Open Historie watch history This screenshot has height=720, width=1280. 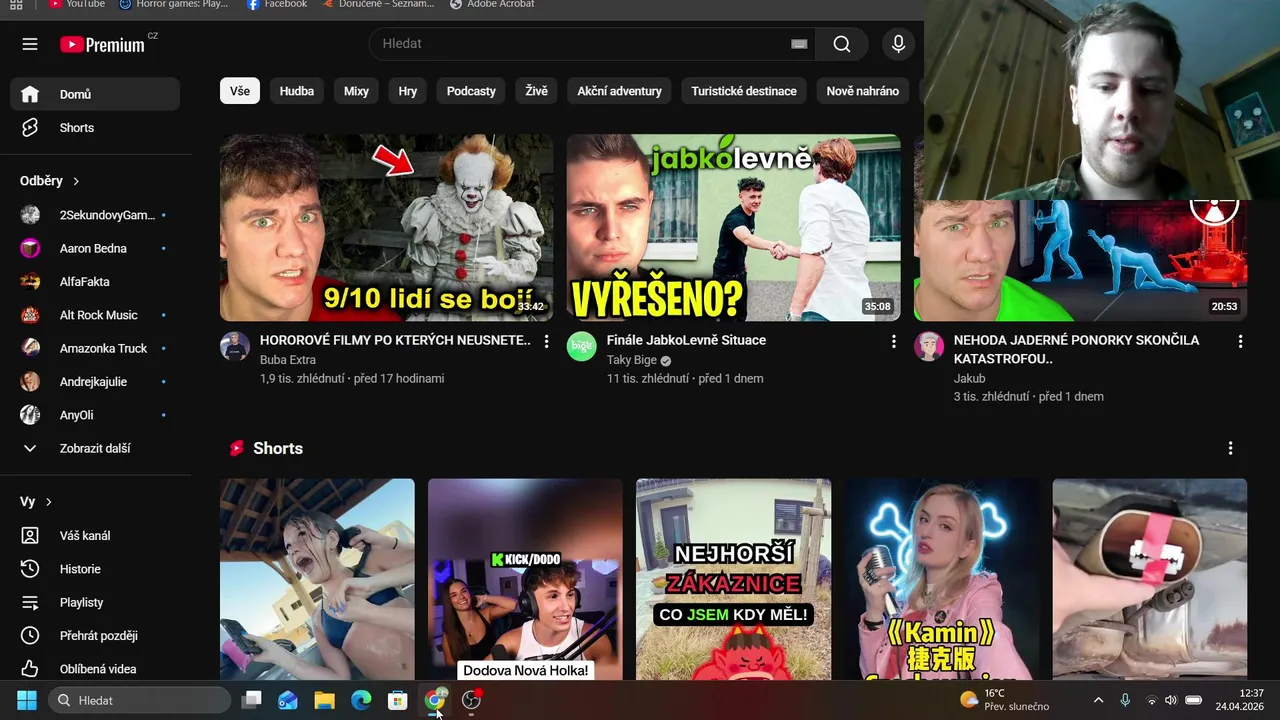click(x=95, y=569)
